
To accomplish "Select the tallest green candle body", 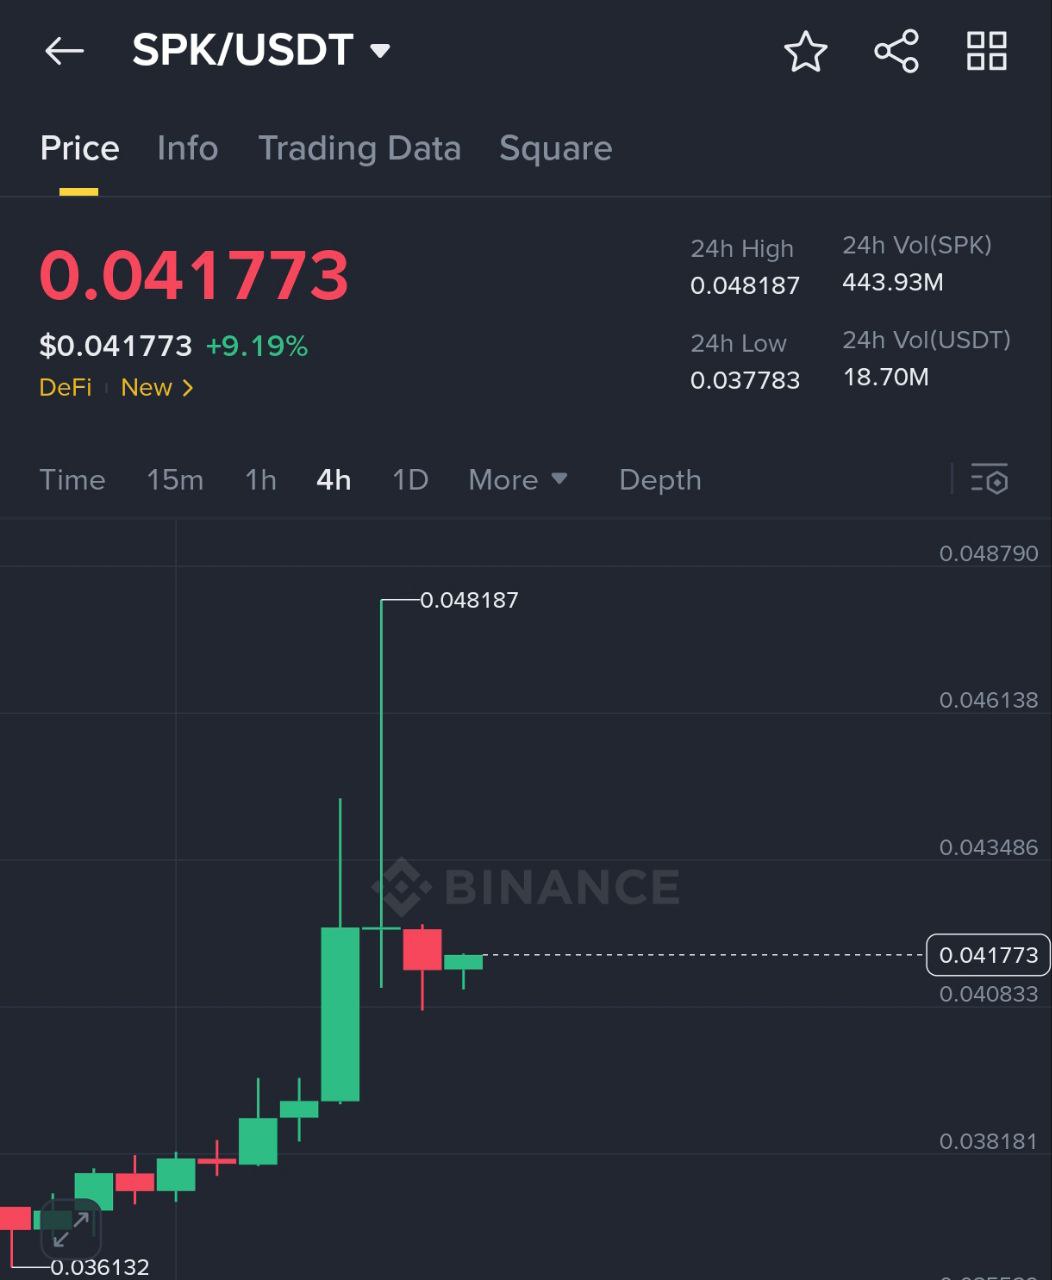I will (x=340, y=1014).
